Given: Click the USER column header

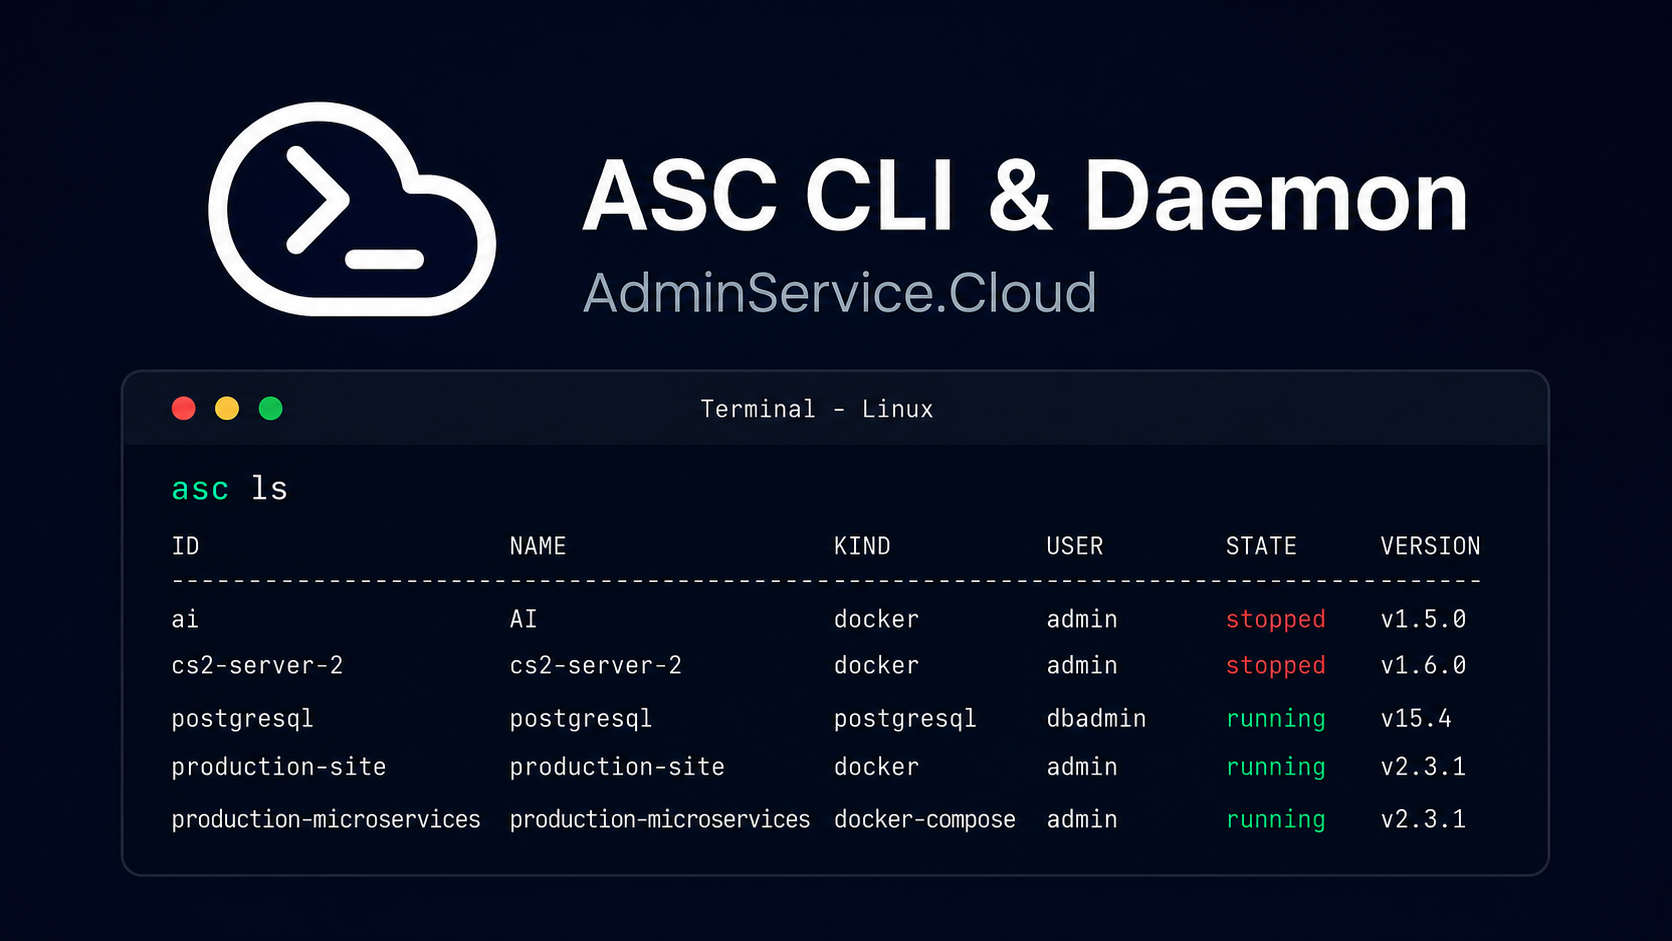Looking at the screenshot, I should pos(1075,546).
